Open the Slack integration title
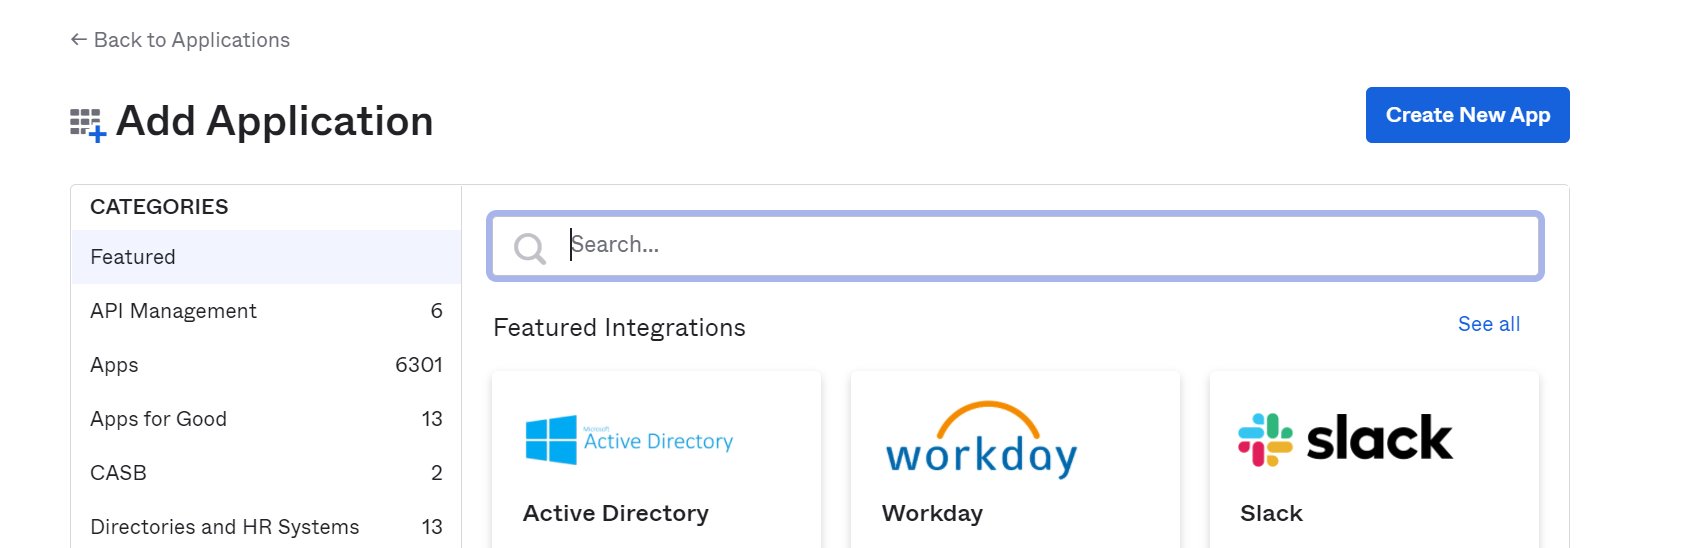Image resolution: width=1706 pixels, height=548 pixels. click(x=1271, y=513)
